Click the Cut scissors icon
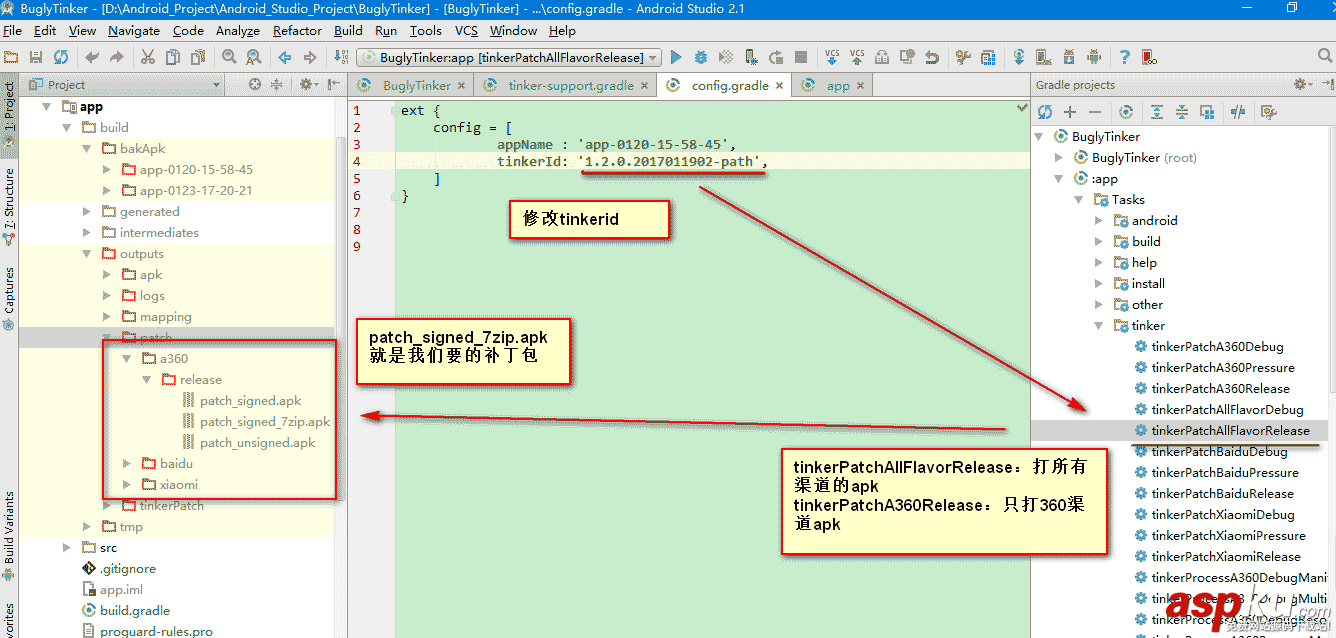Viewport: 1336px width, 638px height. tap(148, 58)
